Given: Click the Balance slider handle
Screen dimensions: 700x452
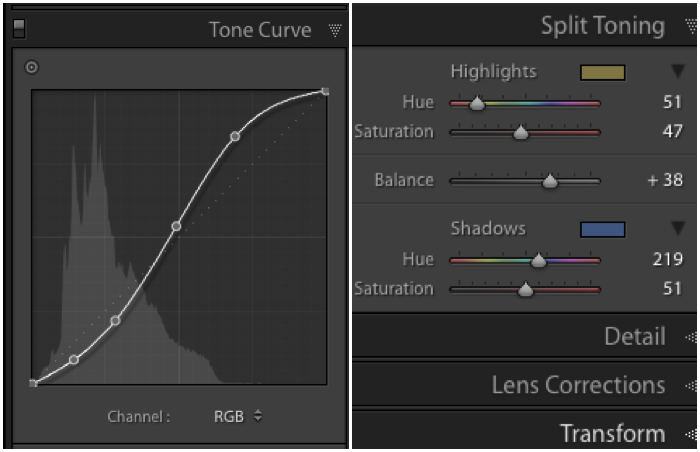Looking at the screenshot, I should 549,181.
